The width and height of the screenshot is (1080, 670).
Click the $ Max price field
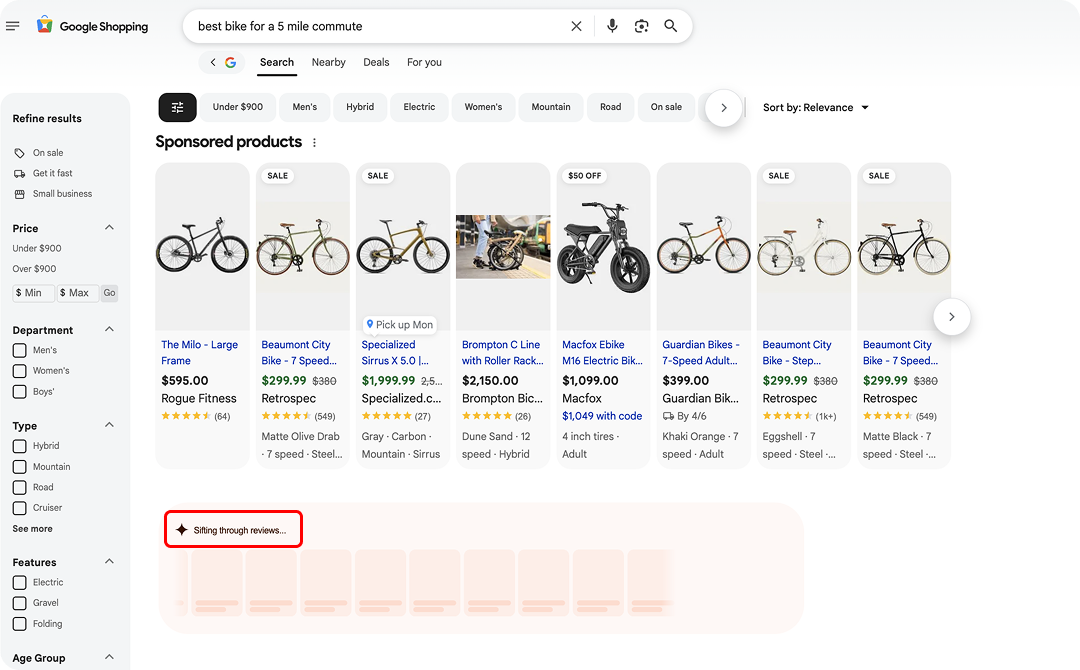(78, 293)
